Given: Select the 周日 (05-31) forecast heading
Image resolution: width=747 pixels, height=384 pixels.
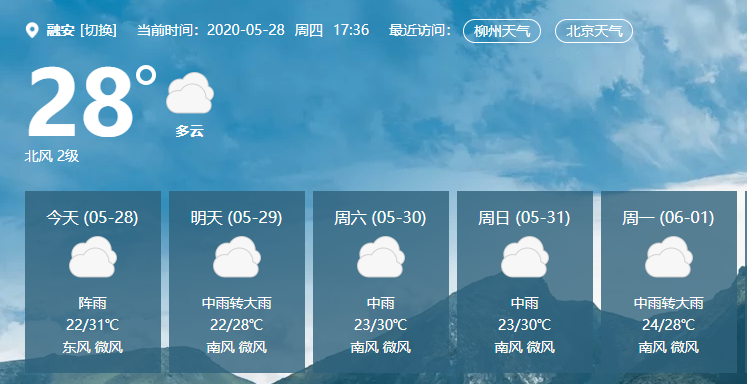Looking at the screenshot, I should [x=525, y=218].
